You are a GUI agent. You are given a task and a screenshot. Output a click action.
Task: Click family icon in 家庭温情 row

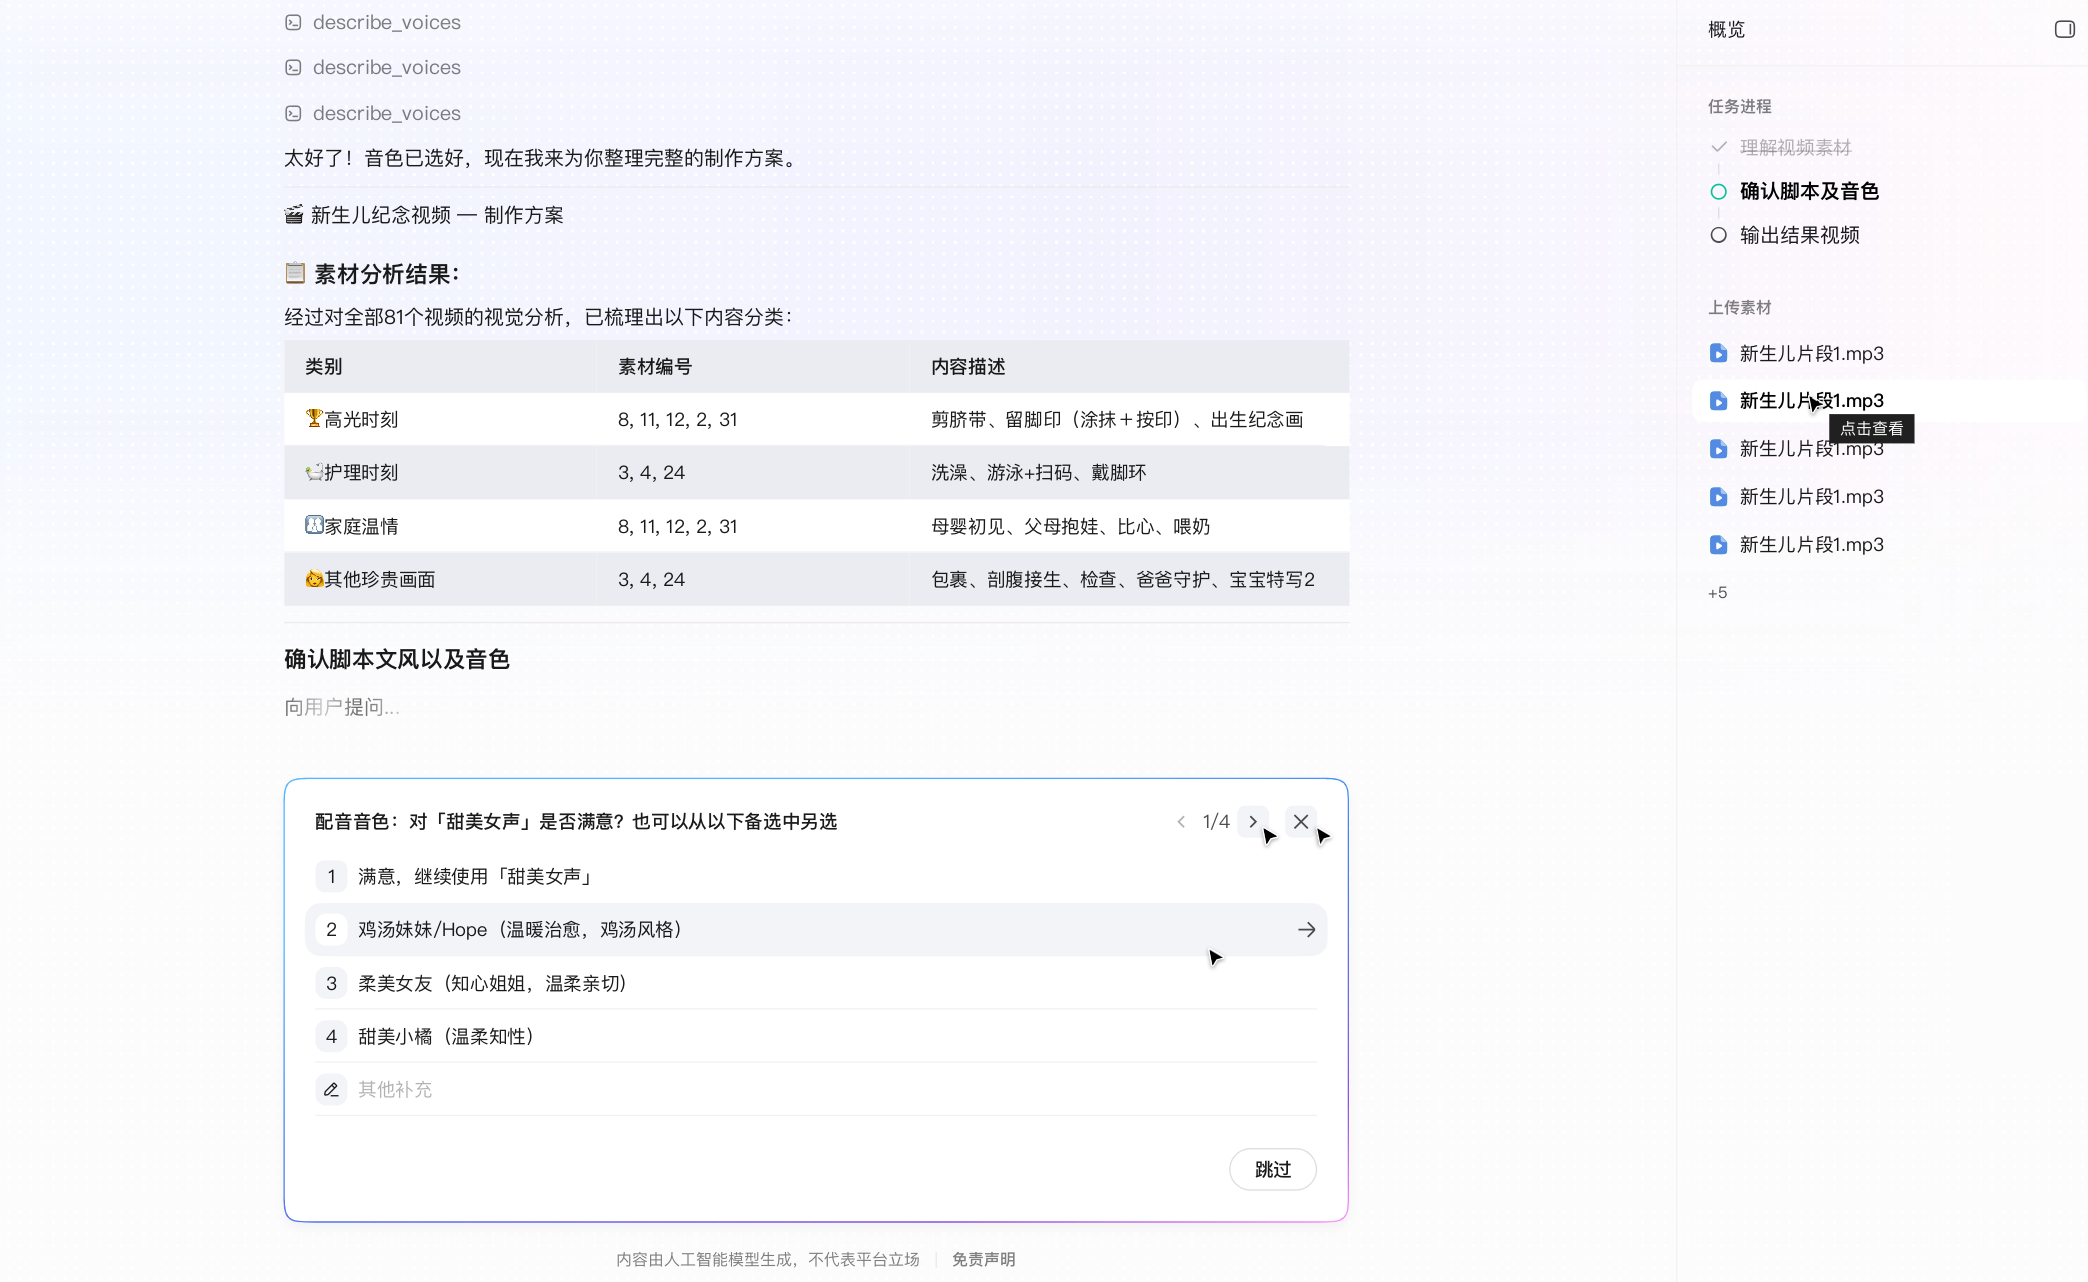(x=314, y=525)
